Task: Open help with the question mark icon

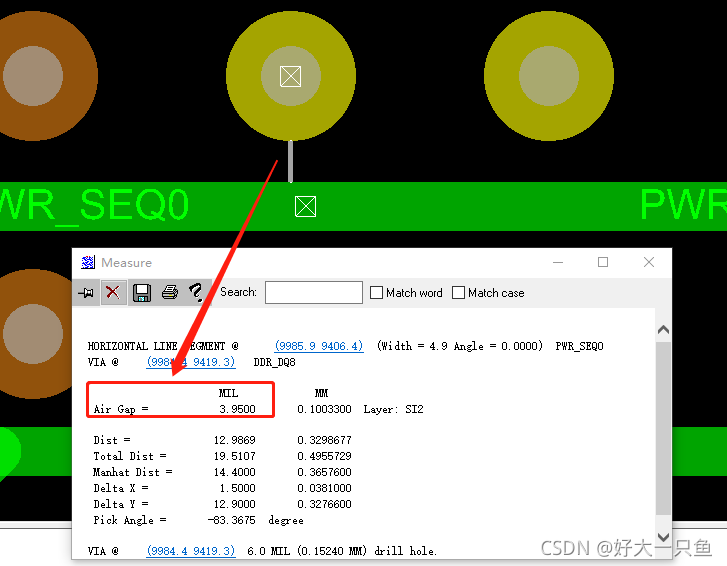Action: click(x=196, y=292)
